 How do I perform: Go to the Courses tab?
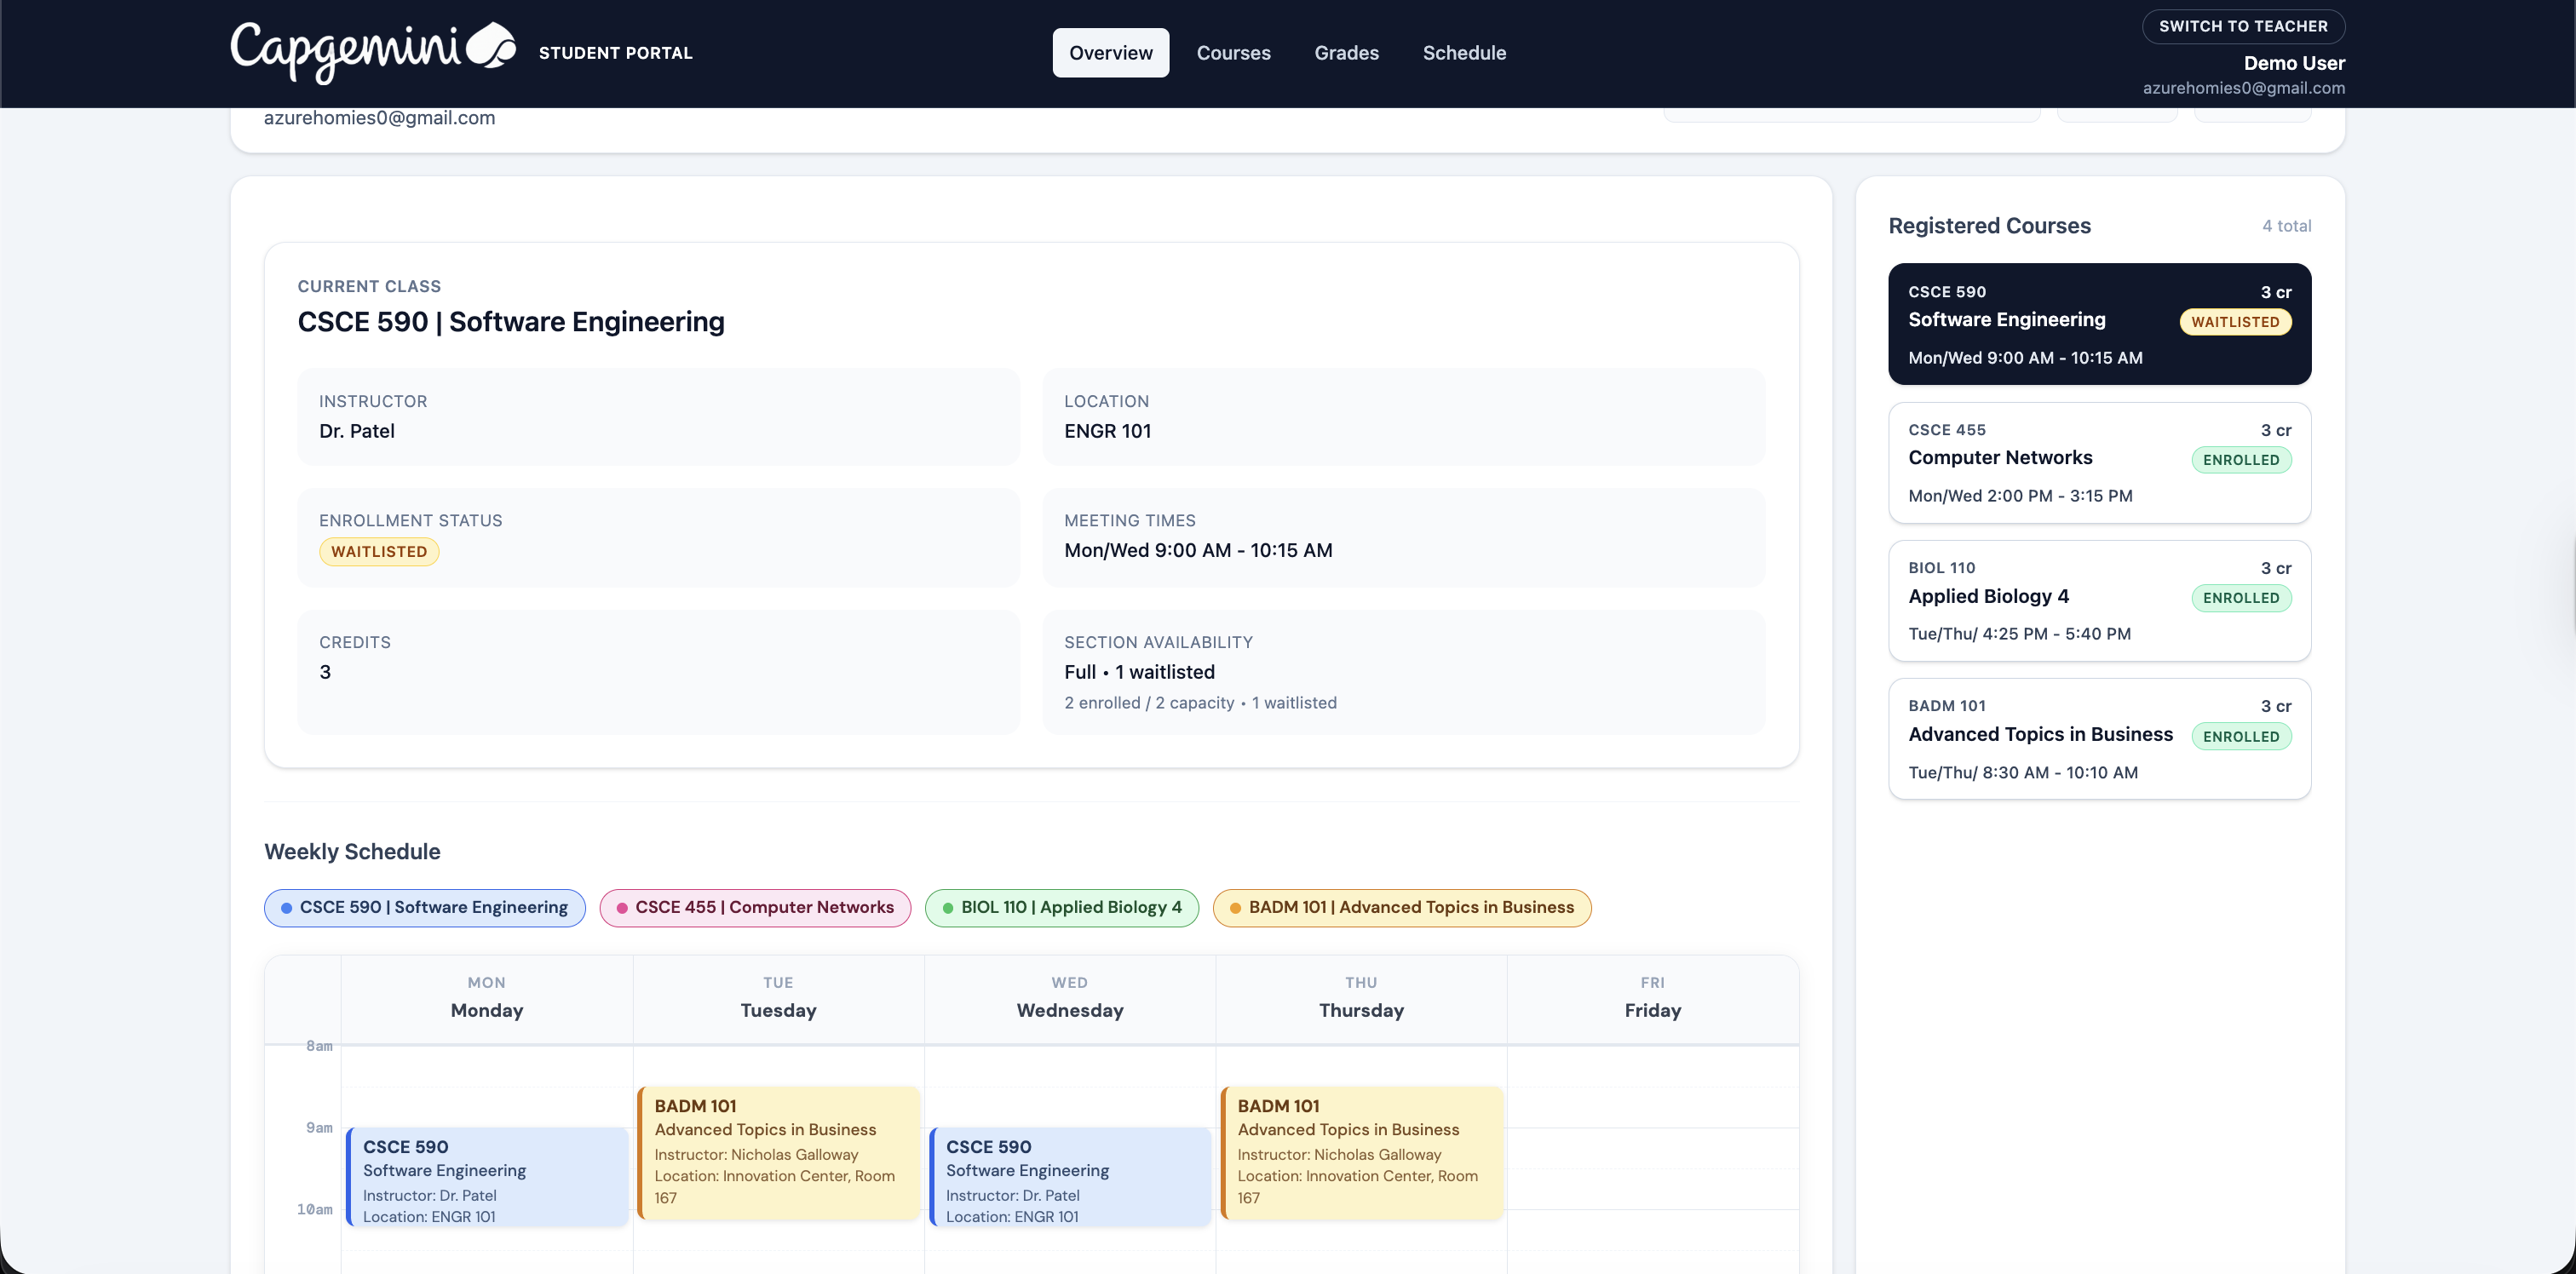[x=1233, y=53]
